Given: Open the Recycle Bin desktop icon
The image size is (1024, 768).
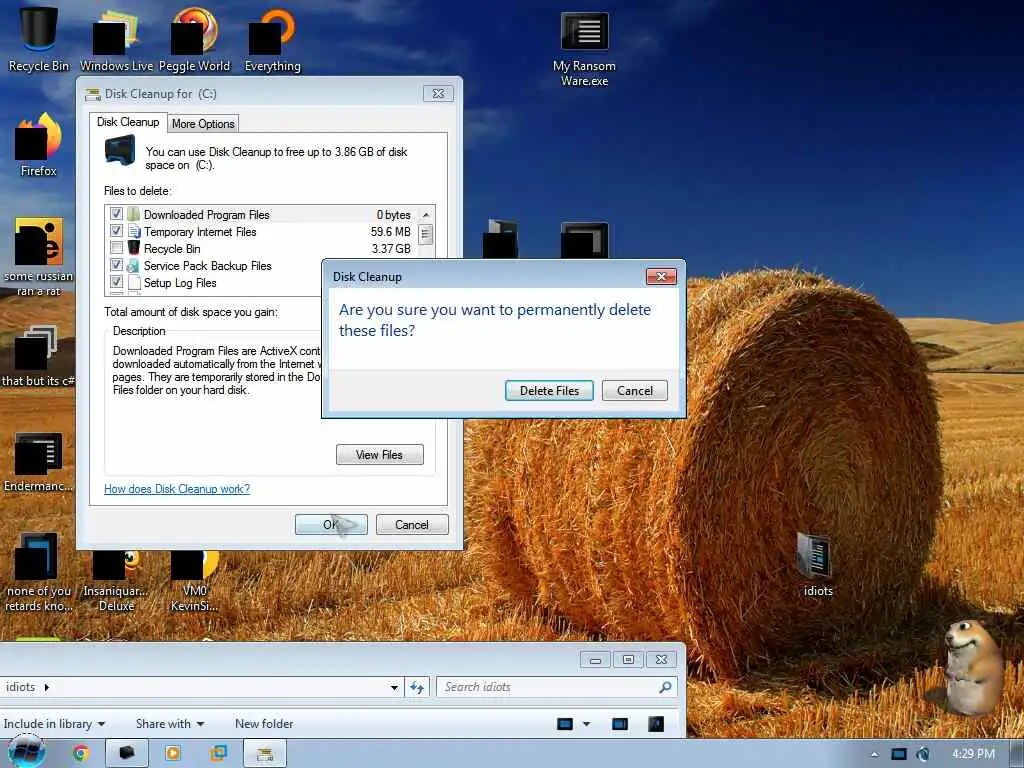Looking at the screenshot, I should pyautogui.click(x=39, y=39).
